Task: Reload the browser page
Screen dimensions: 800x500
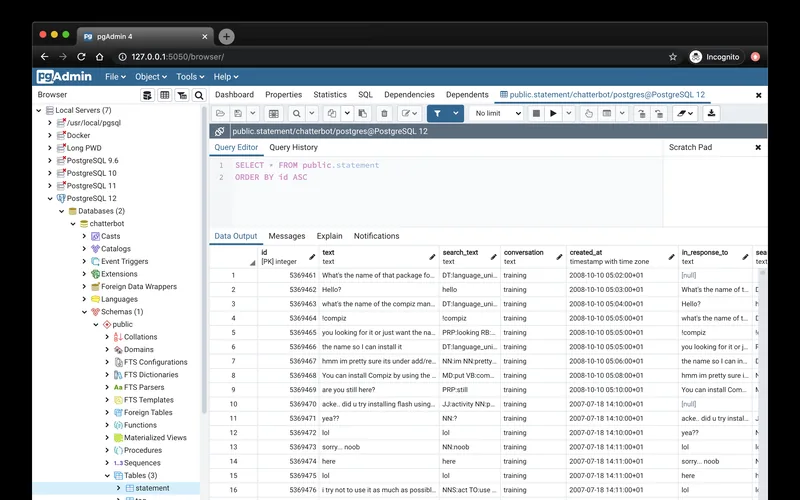Action: (x=81, y=57)
